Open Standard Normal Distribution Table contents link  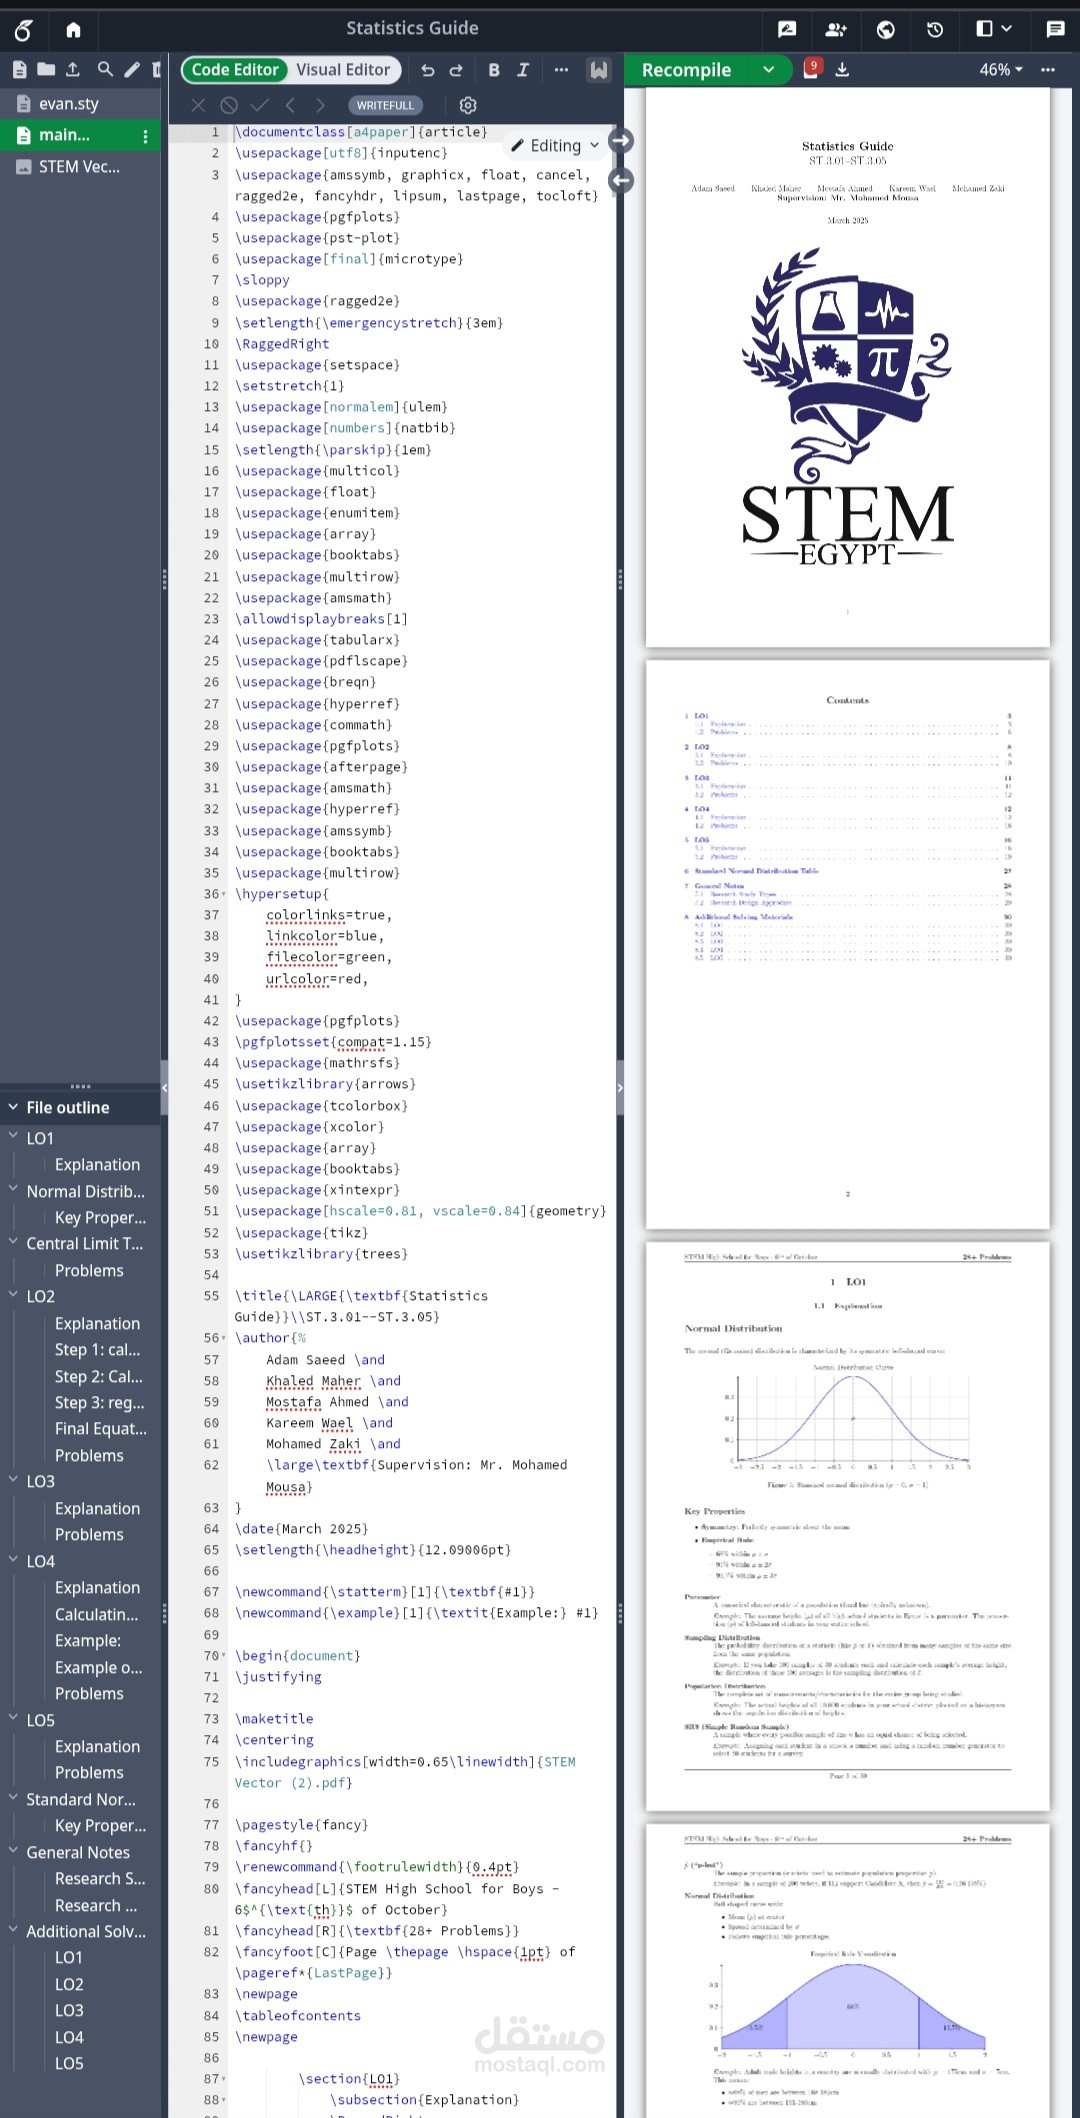point(756,871)
